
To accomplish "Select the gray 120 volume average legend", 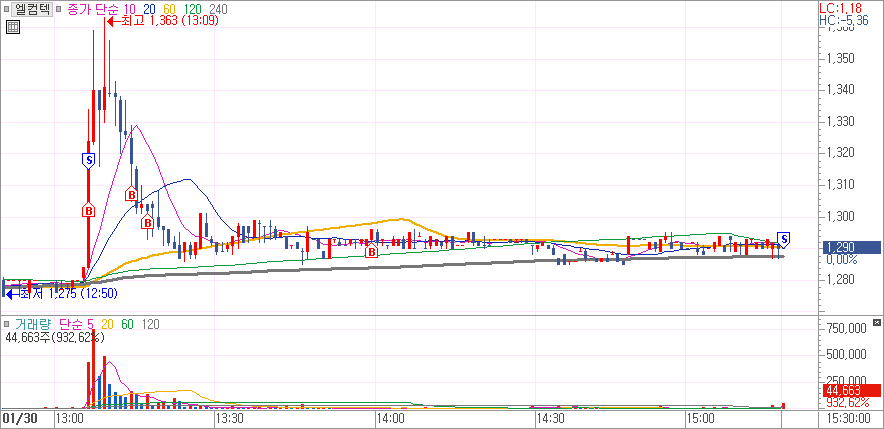I will pos(151,324).
